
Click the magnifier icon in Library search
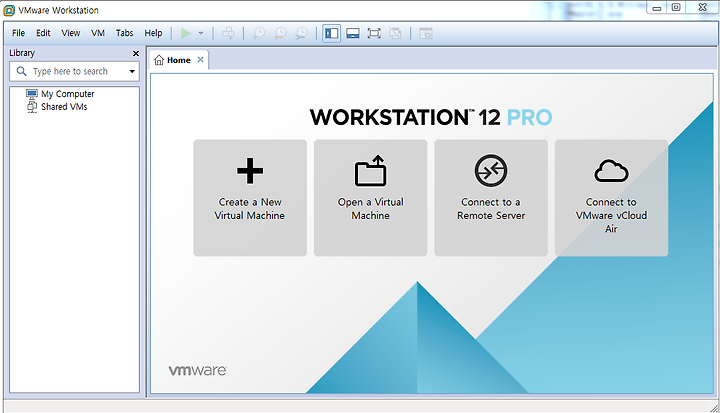click(x=22, y=71)
